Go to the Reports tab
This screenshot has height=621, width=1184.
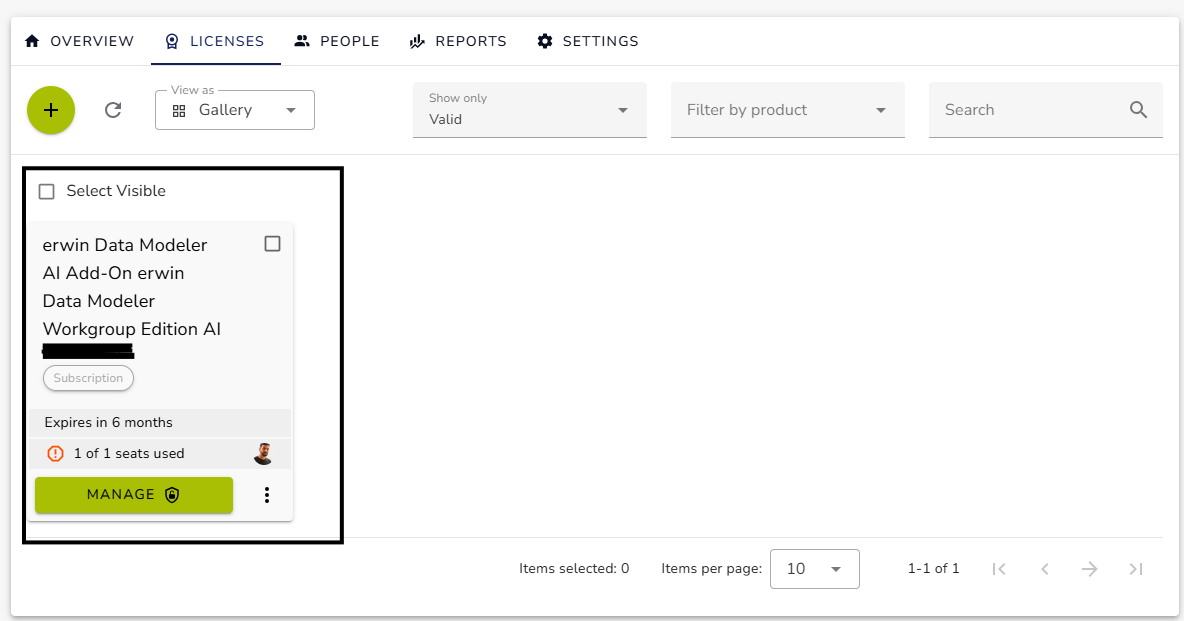point(458,42)
